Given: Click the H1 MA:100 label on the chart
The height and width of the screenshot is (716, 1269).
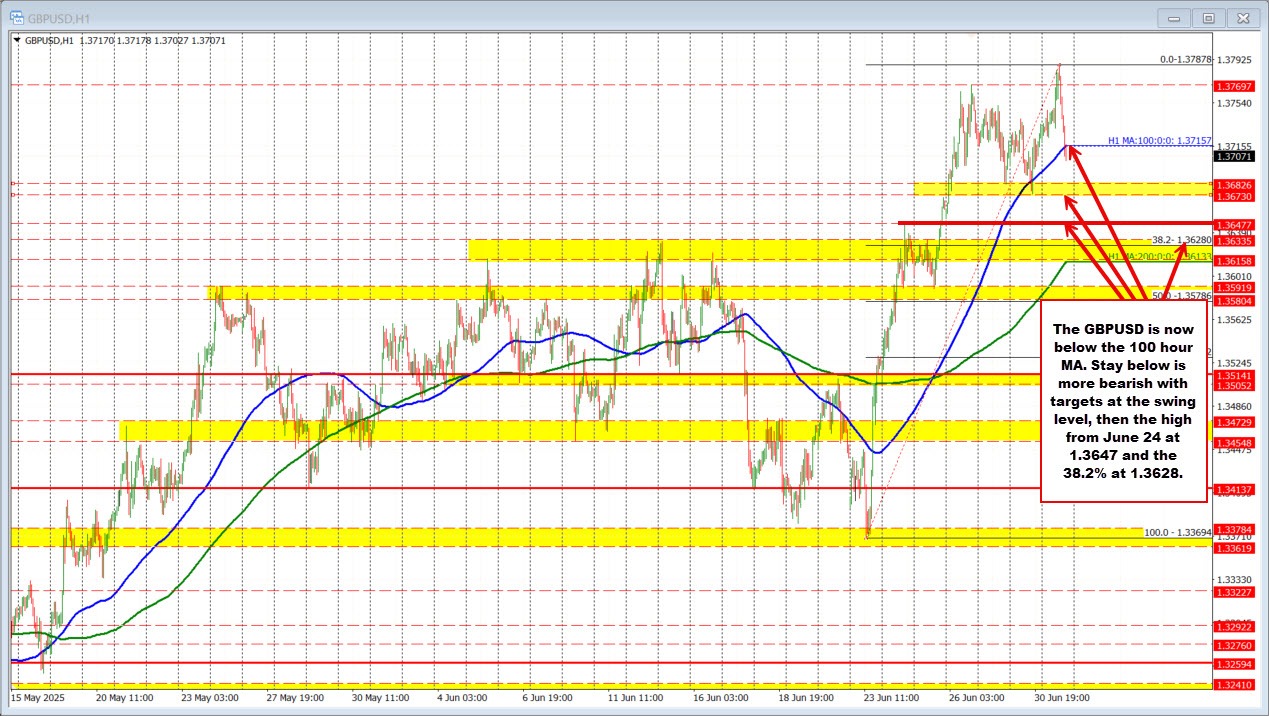Looking at the screenshot, I should [1158, 141].
